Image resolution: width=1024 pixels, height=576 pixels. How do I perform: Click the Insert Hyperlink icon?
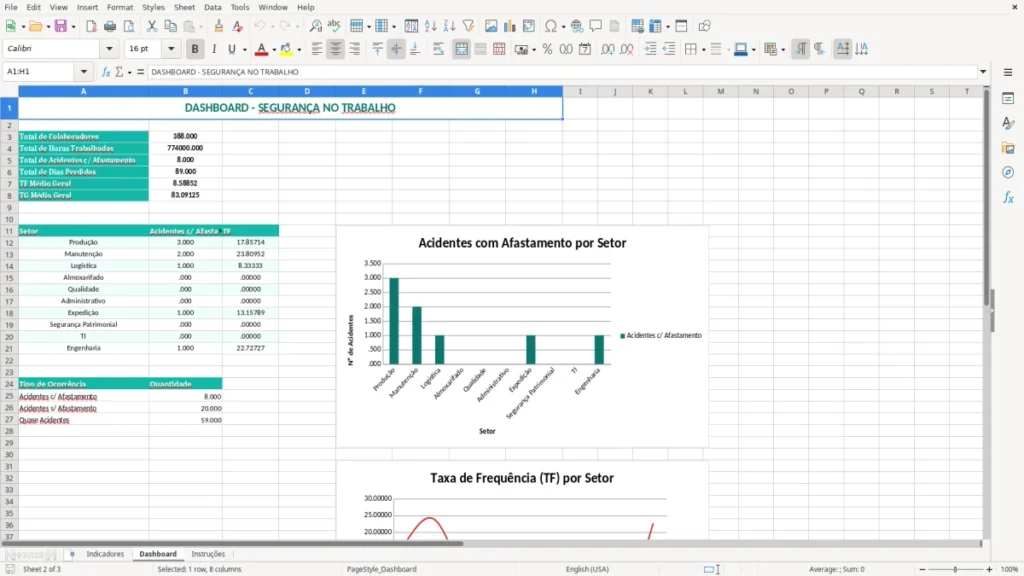577,26
